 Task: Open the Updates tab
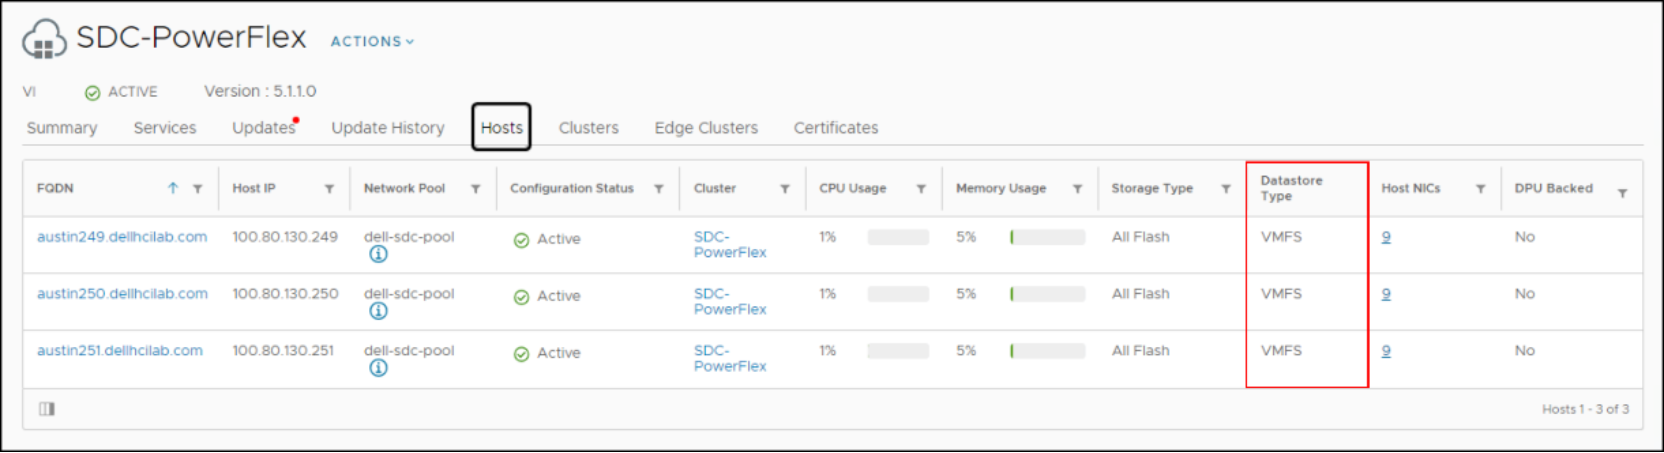264,128
